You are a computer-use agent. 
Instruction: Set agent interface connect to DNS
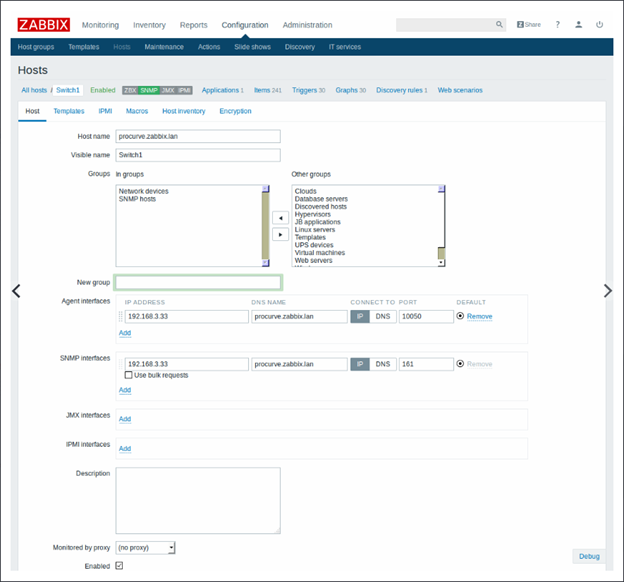pos(383,316)
